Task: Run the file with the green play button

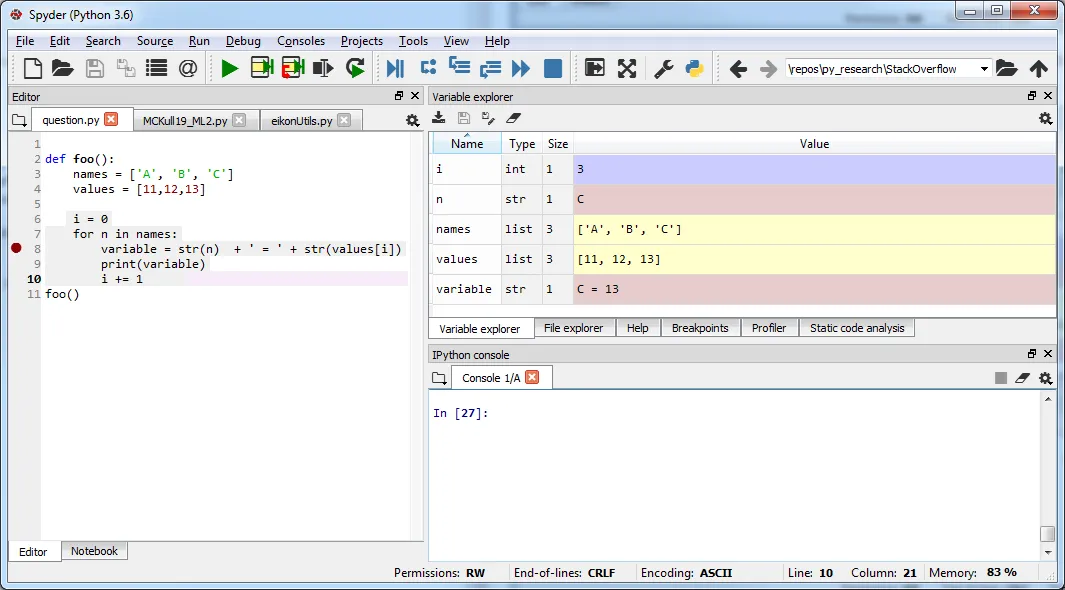Action: click(230, 68)
